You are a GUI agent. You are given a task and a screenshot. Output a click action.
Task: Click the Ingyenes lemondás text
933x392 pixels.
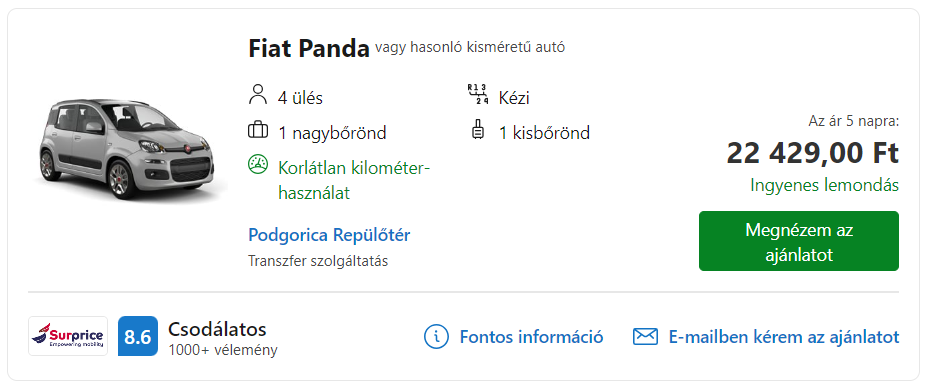(x=824, y=185)
